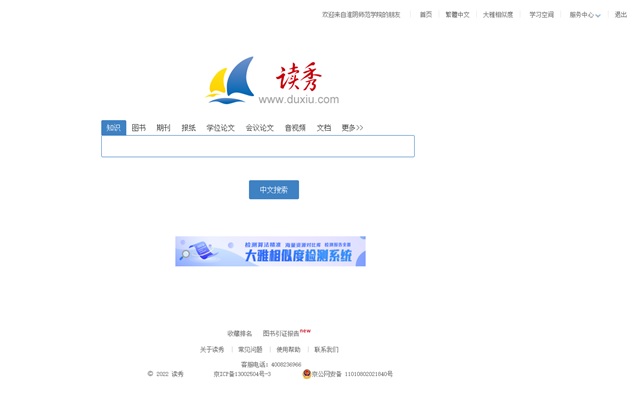The height and width of the screenshot is (393, 637).
Task: Select the 知识 search tab
Action: click(113, 128)
